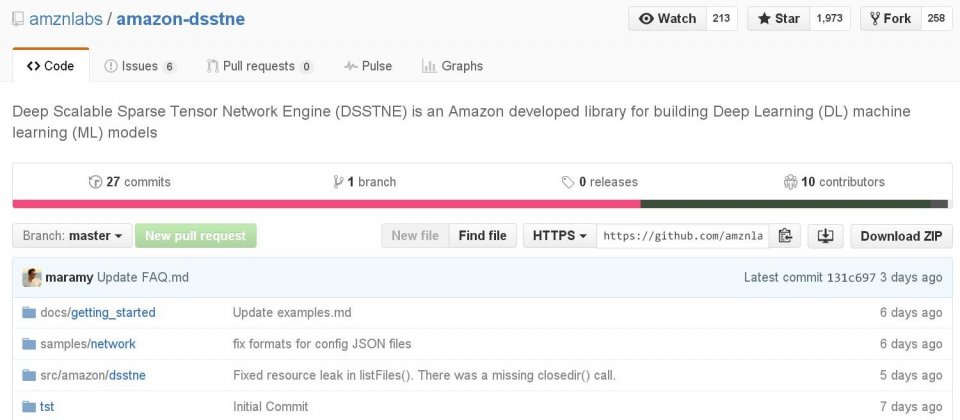Open the HTTPS protocol dropdown
The width and height of the screenshot is (960, 420).
point(560,236)
